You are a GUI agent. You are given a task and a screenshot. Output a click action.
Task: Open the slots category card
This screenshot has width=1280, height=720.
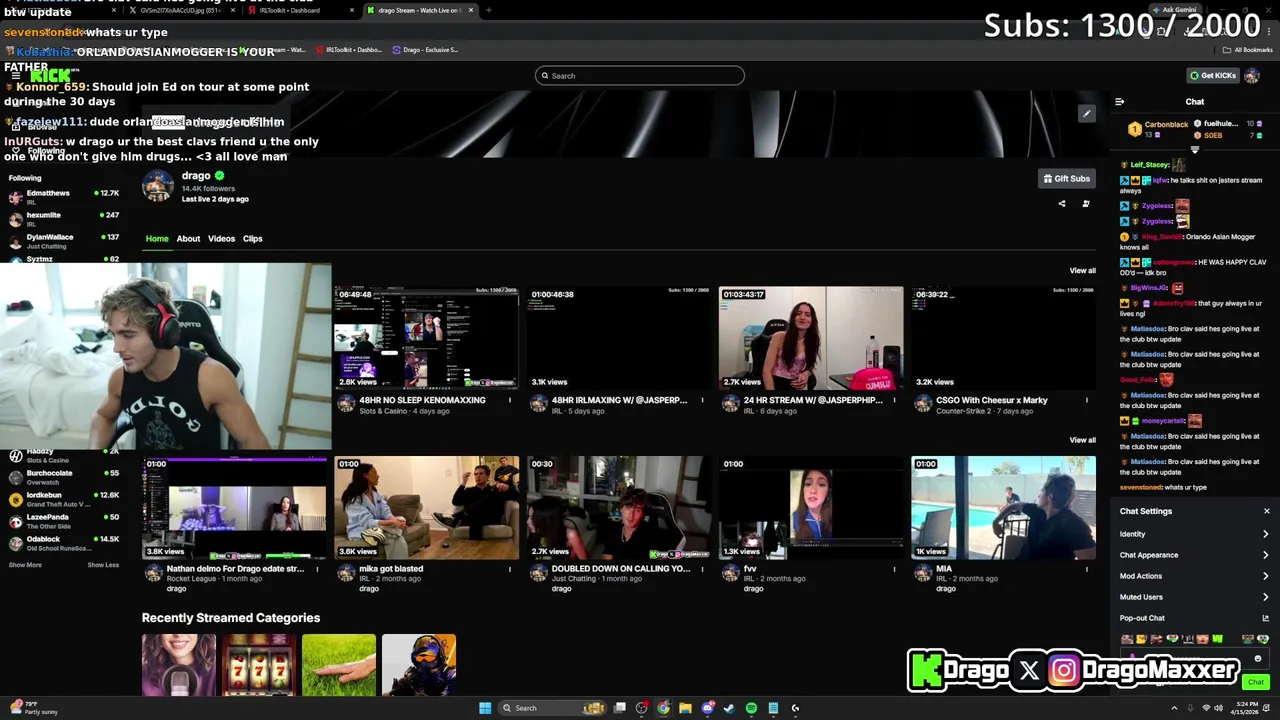[259, 665]
